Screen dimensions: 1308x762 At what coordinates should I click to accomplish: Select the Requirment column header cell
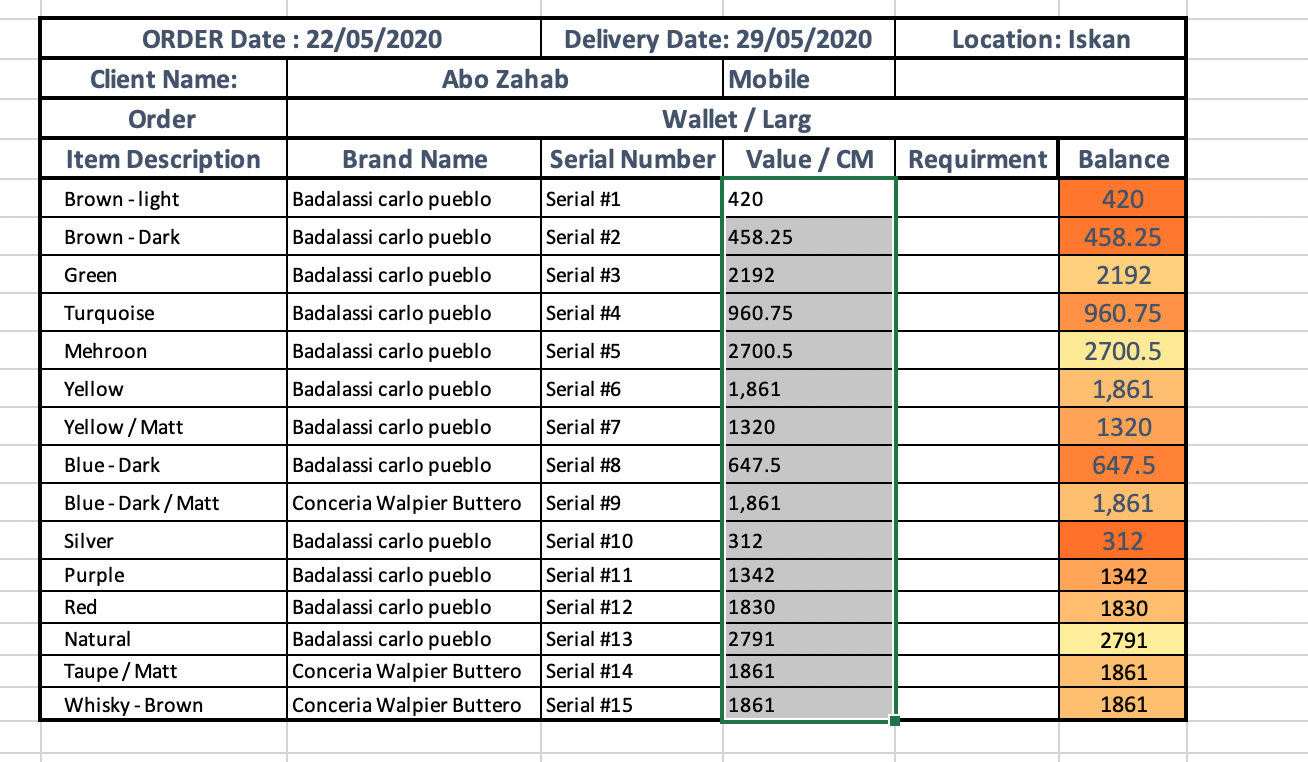click(x=977, y=159)
